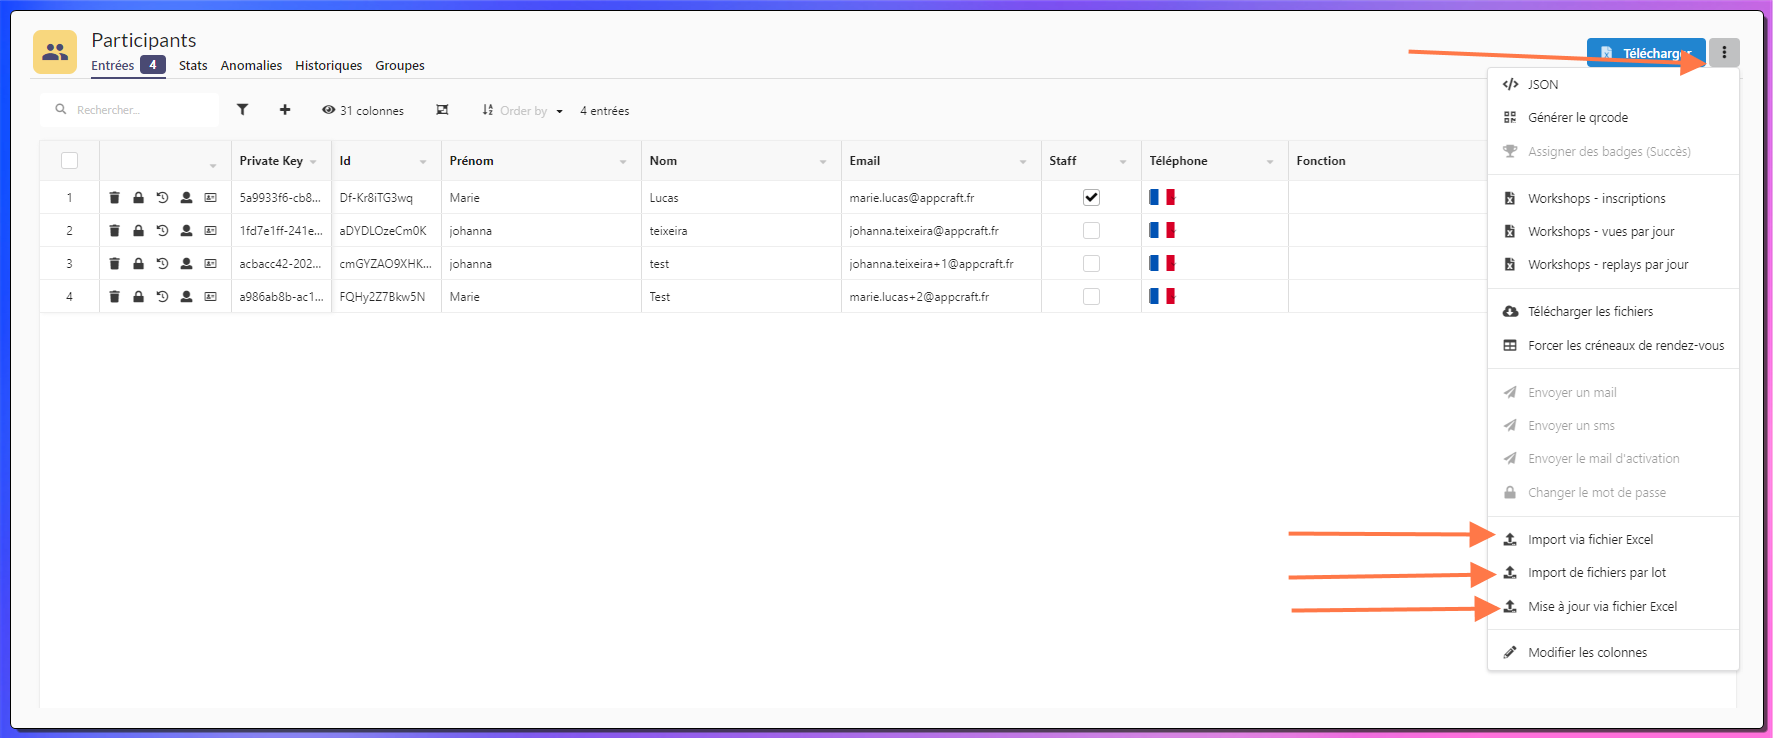Click the French flag in row 3
1773x738 pixels.
[x=1162, y=264]
